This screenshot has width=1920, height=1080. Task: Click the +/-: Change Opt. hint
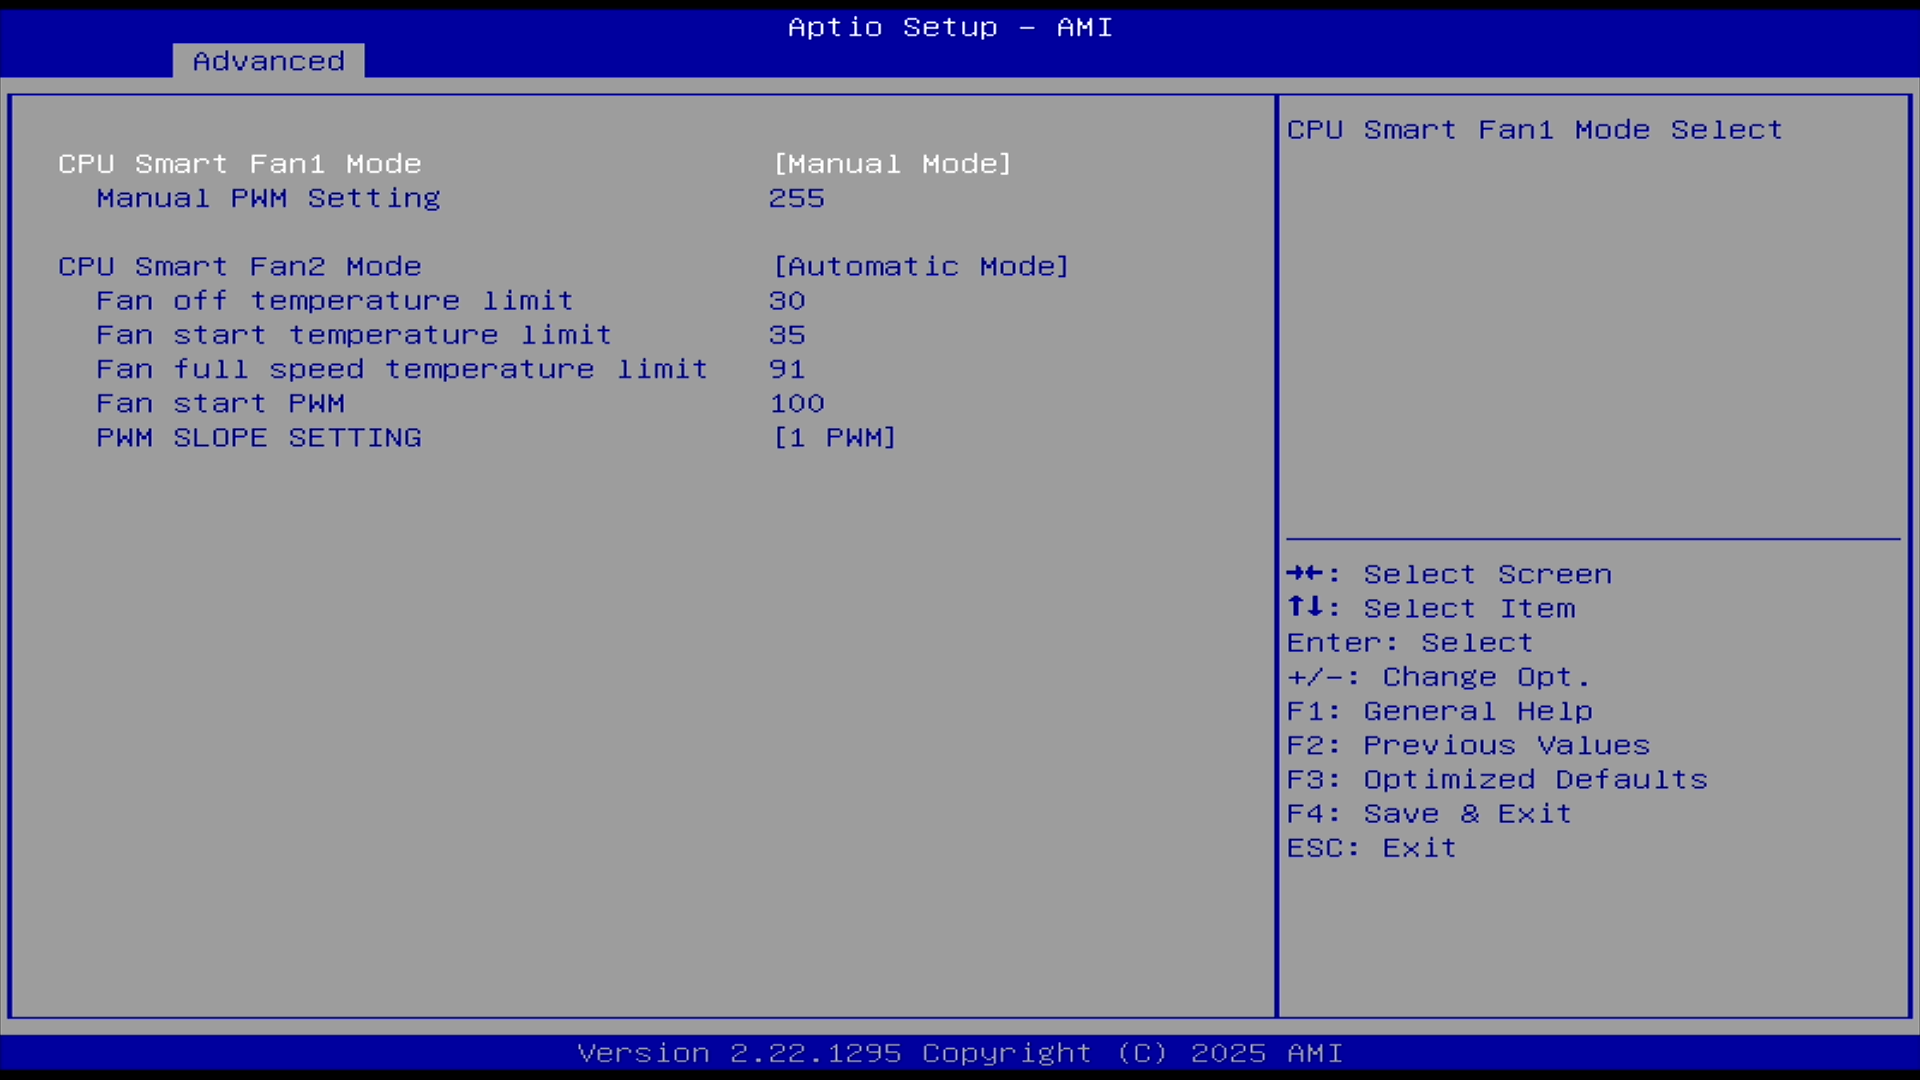(1438, 677)
